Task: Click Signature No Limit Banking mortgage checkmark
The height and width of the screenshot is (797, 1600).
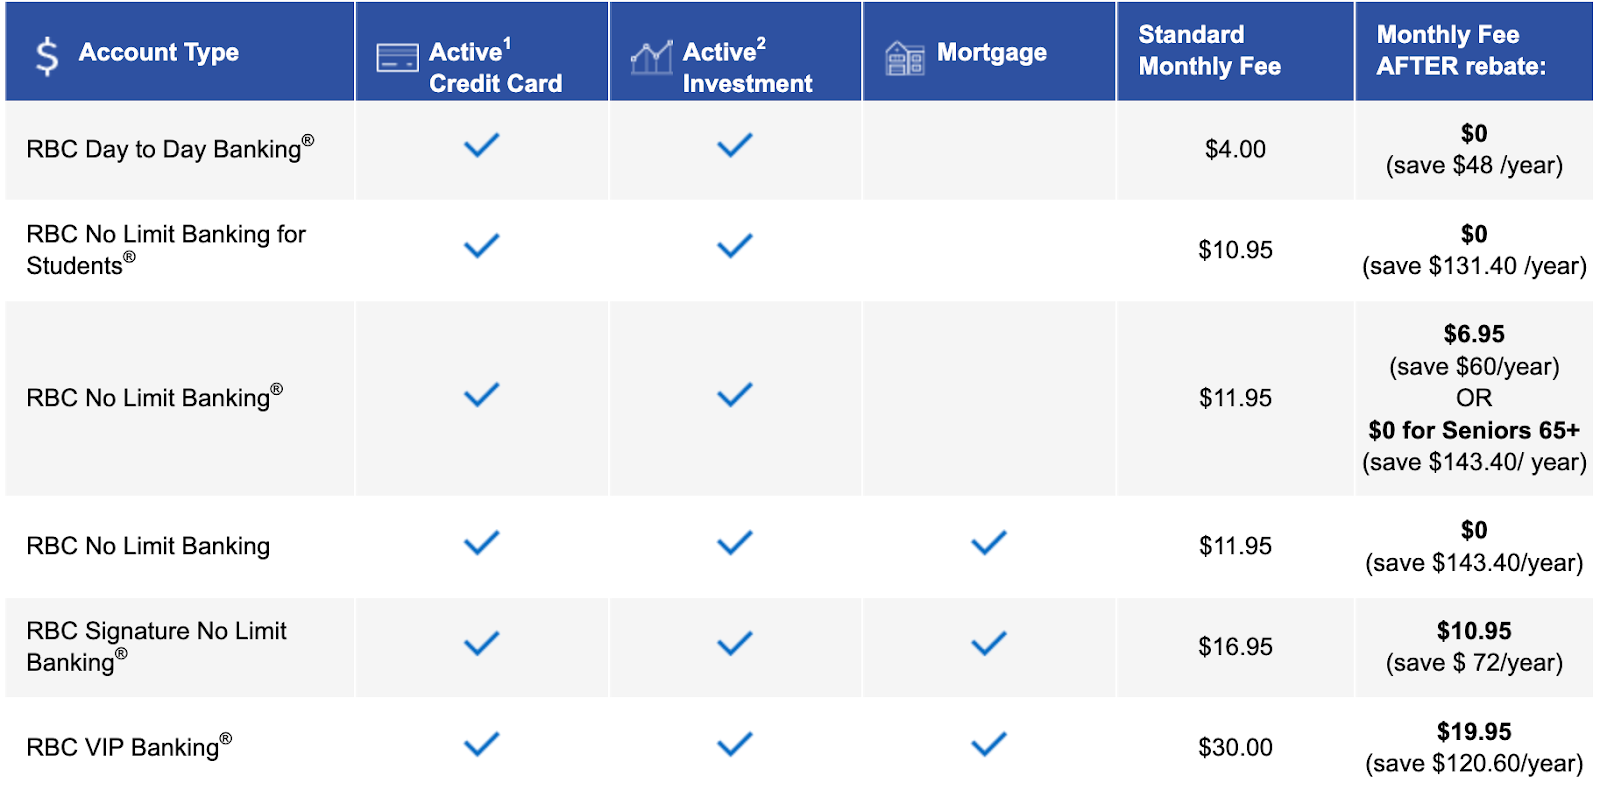Action: click(988, 644)
